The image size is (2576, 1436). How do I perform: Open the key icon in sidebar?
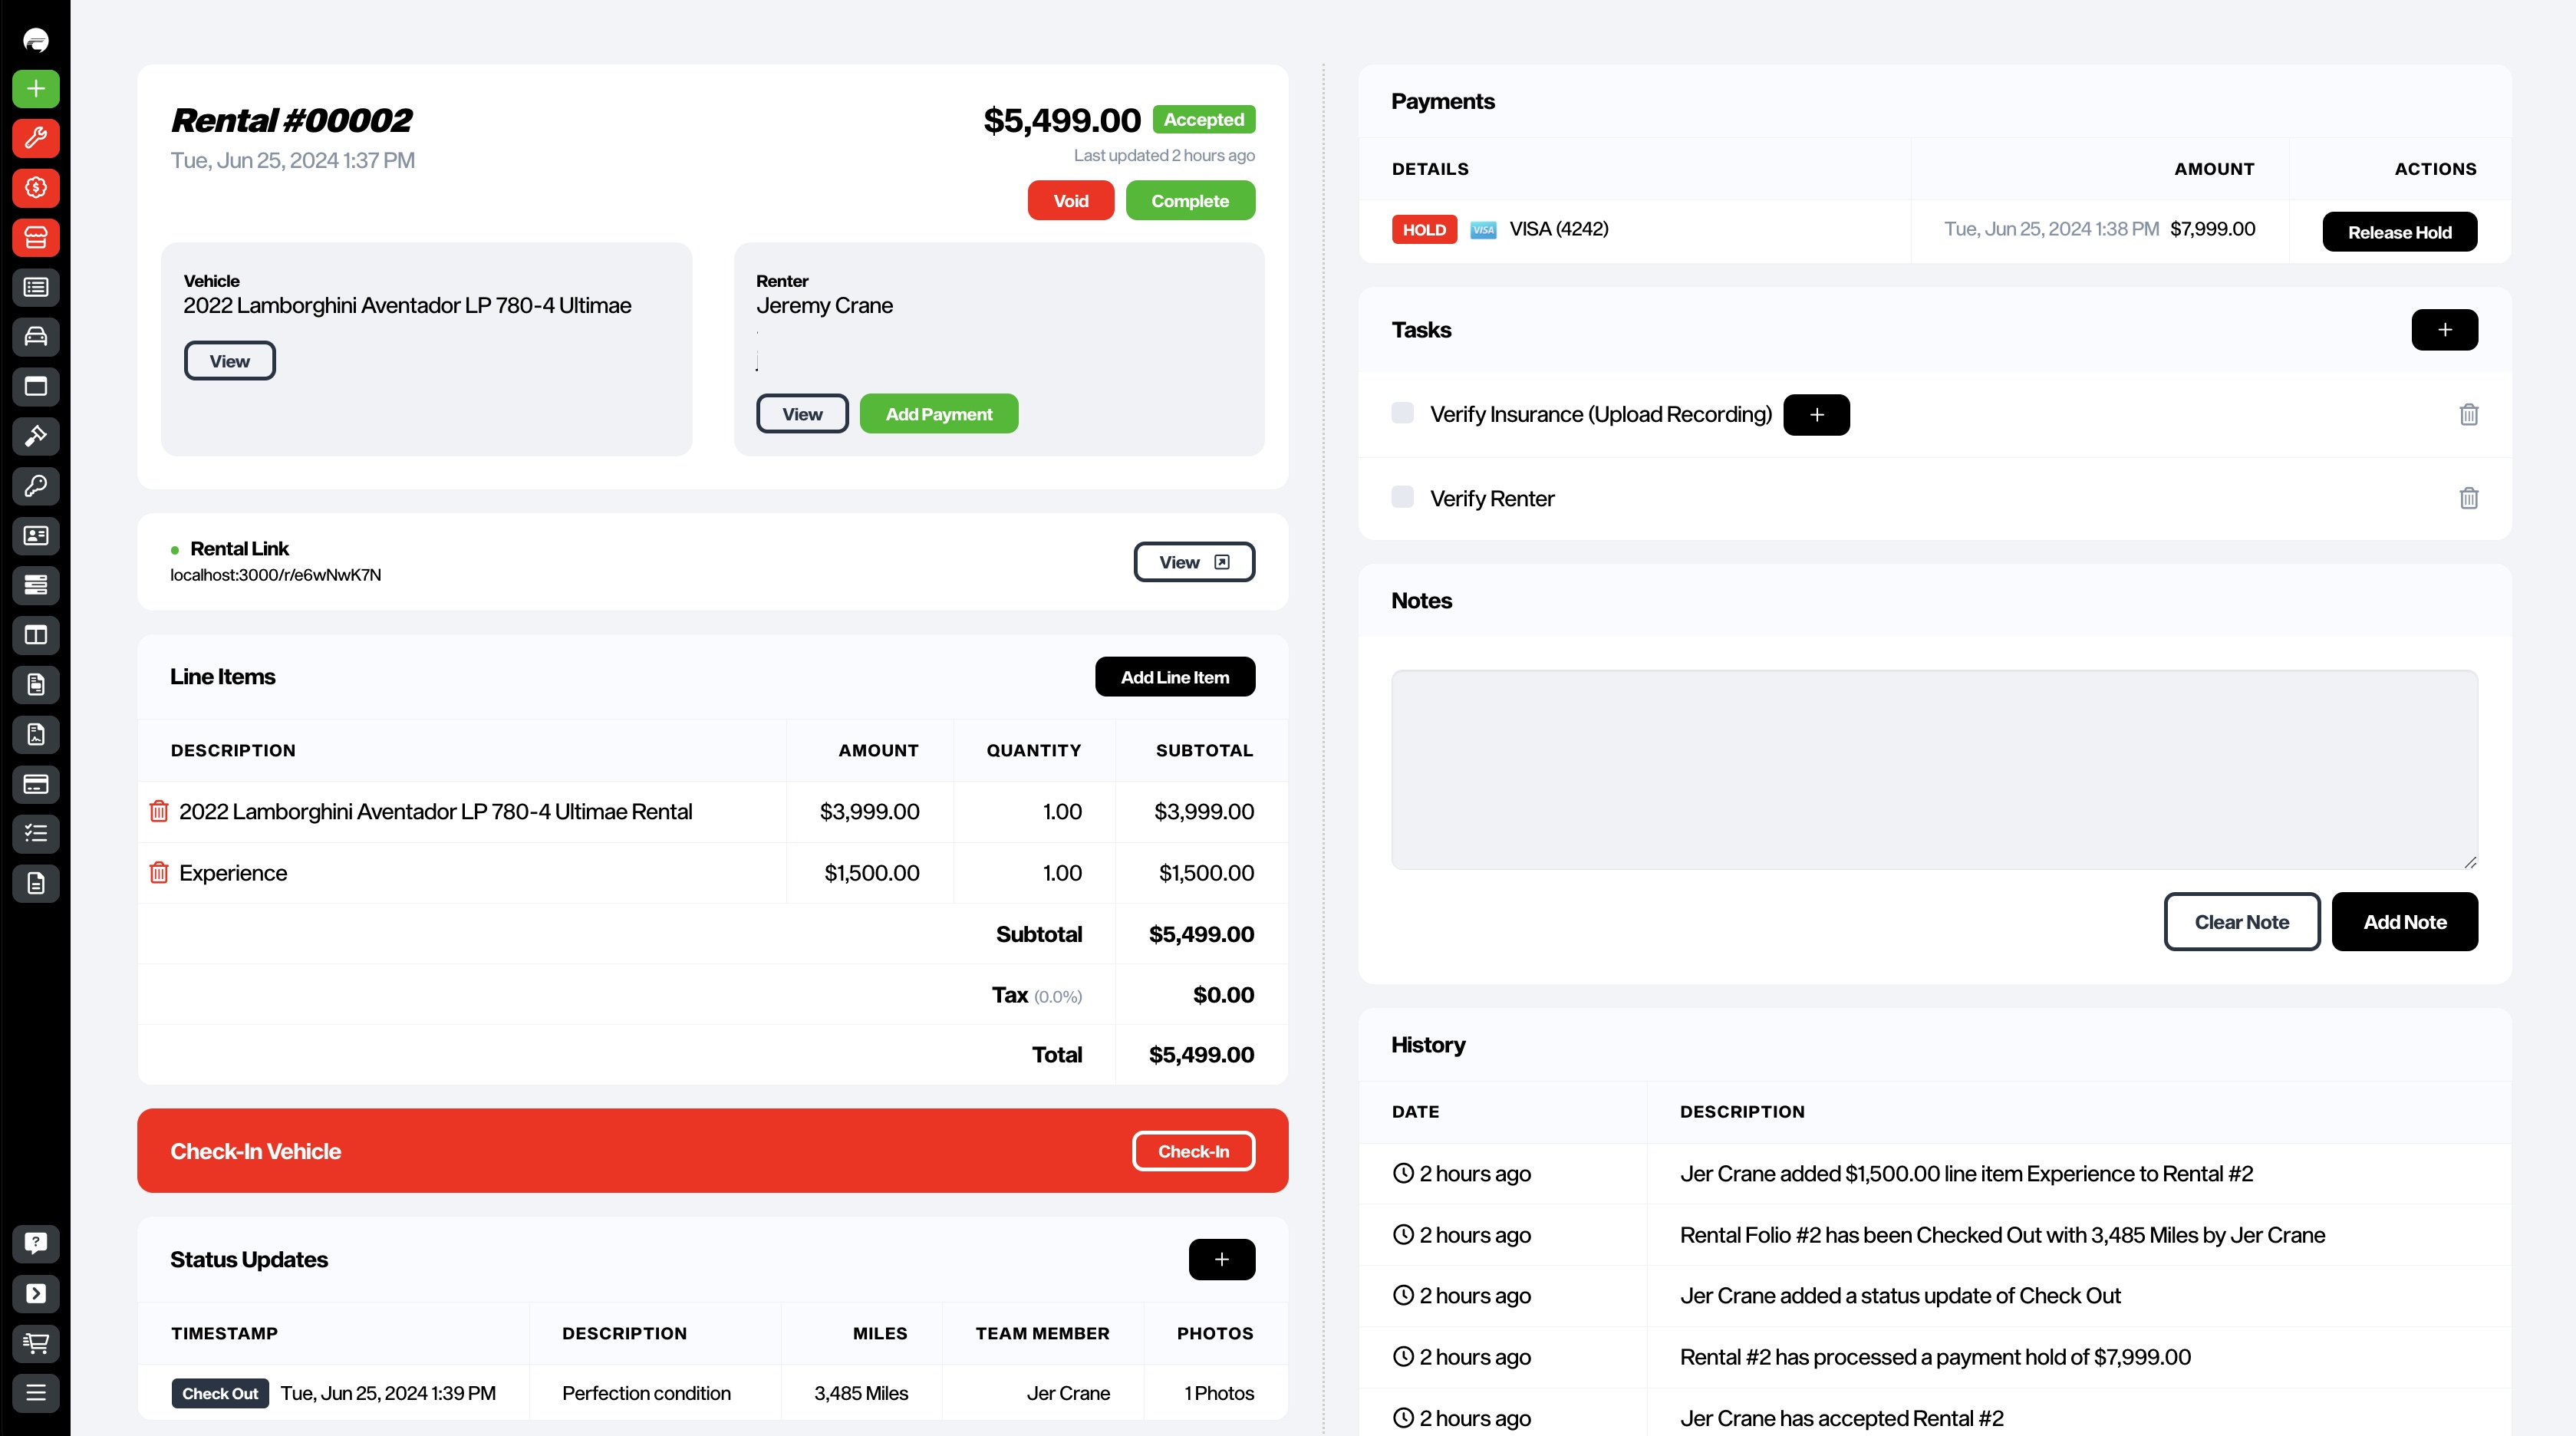click(x=36, y=486)
